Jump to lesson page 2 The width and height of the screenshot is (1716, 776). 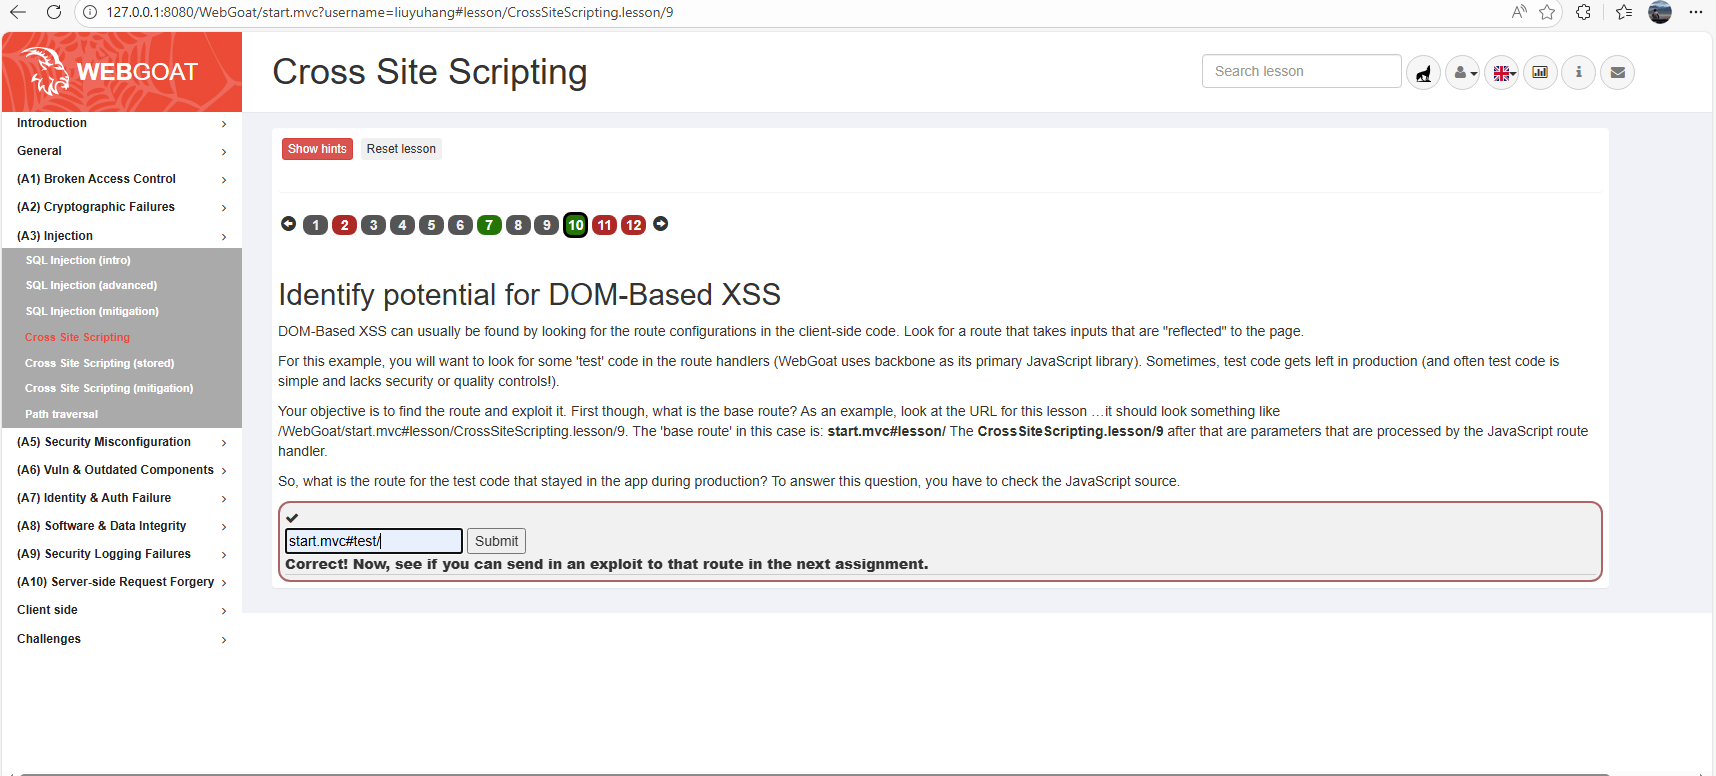345,225
